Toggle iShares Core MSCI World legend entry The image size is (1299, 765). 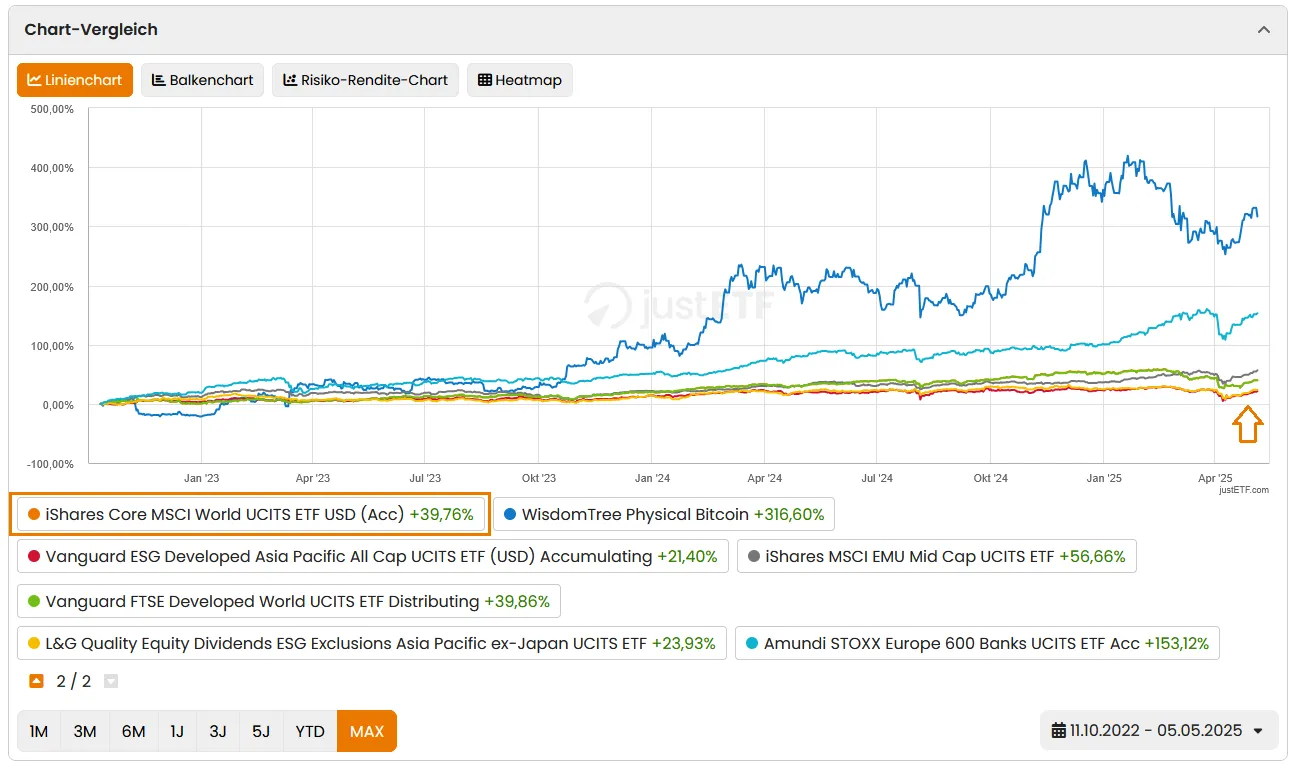click(250, 514)
